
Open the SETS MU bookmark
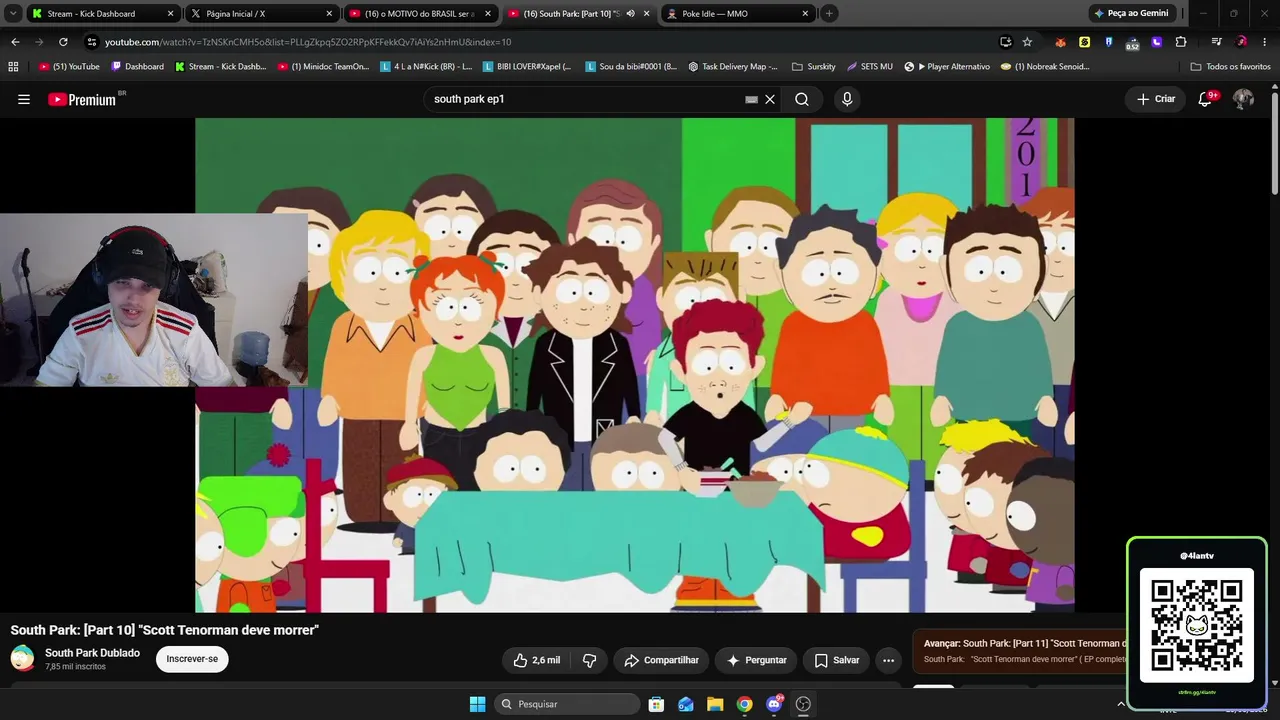(x=870, y=67)
